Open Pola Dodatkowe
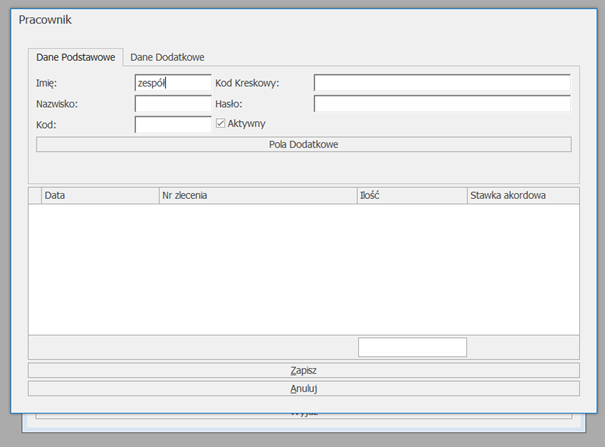The width and height of the screenshot is (605, 447). pos(303,144)
